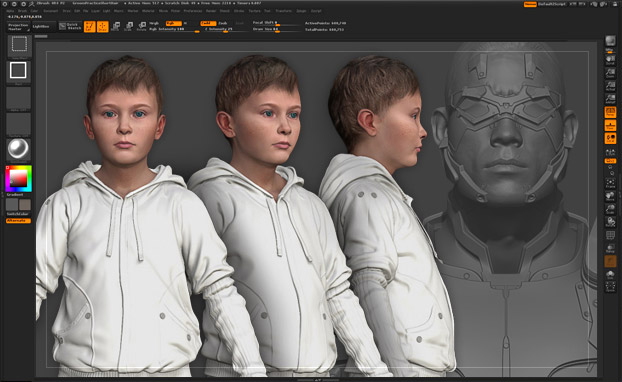This screenshot has width=622, height=382.
Task: Open the current brush thumbnail picker
Action: tap(19, 46)
